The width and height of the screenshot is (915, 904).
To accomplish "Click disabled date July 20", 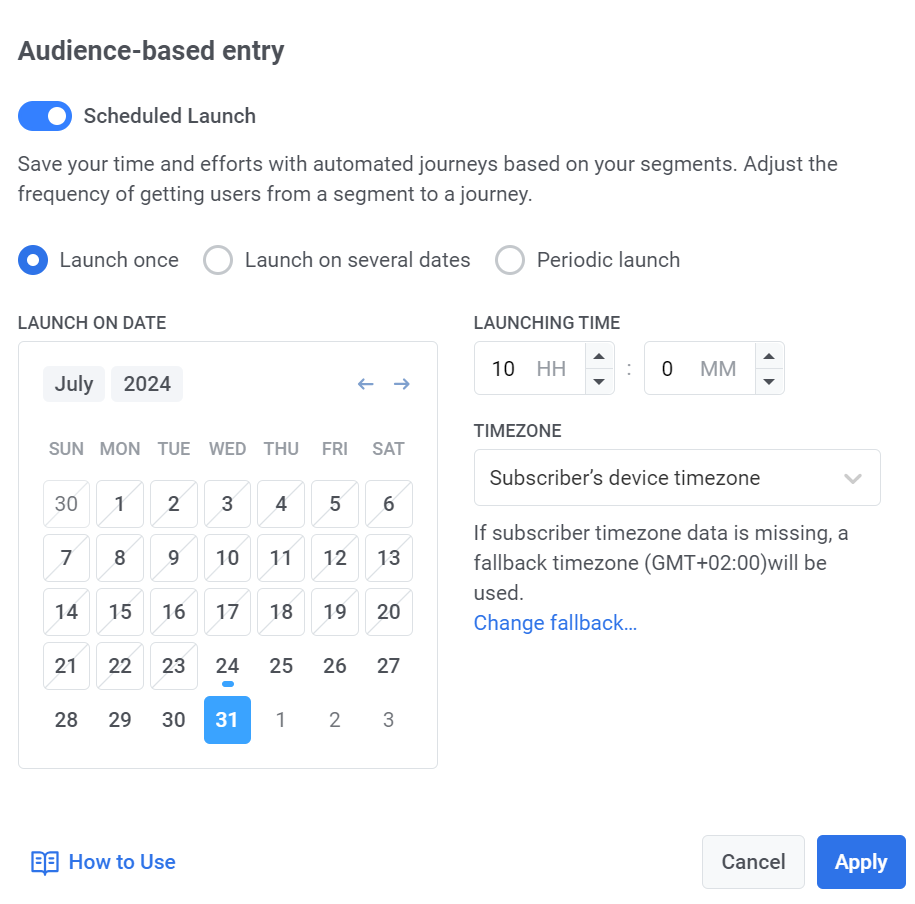I will point(389,612).
